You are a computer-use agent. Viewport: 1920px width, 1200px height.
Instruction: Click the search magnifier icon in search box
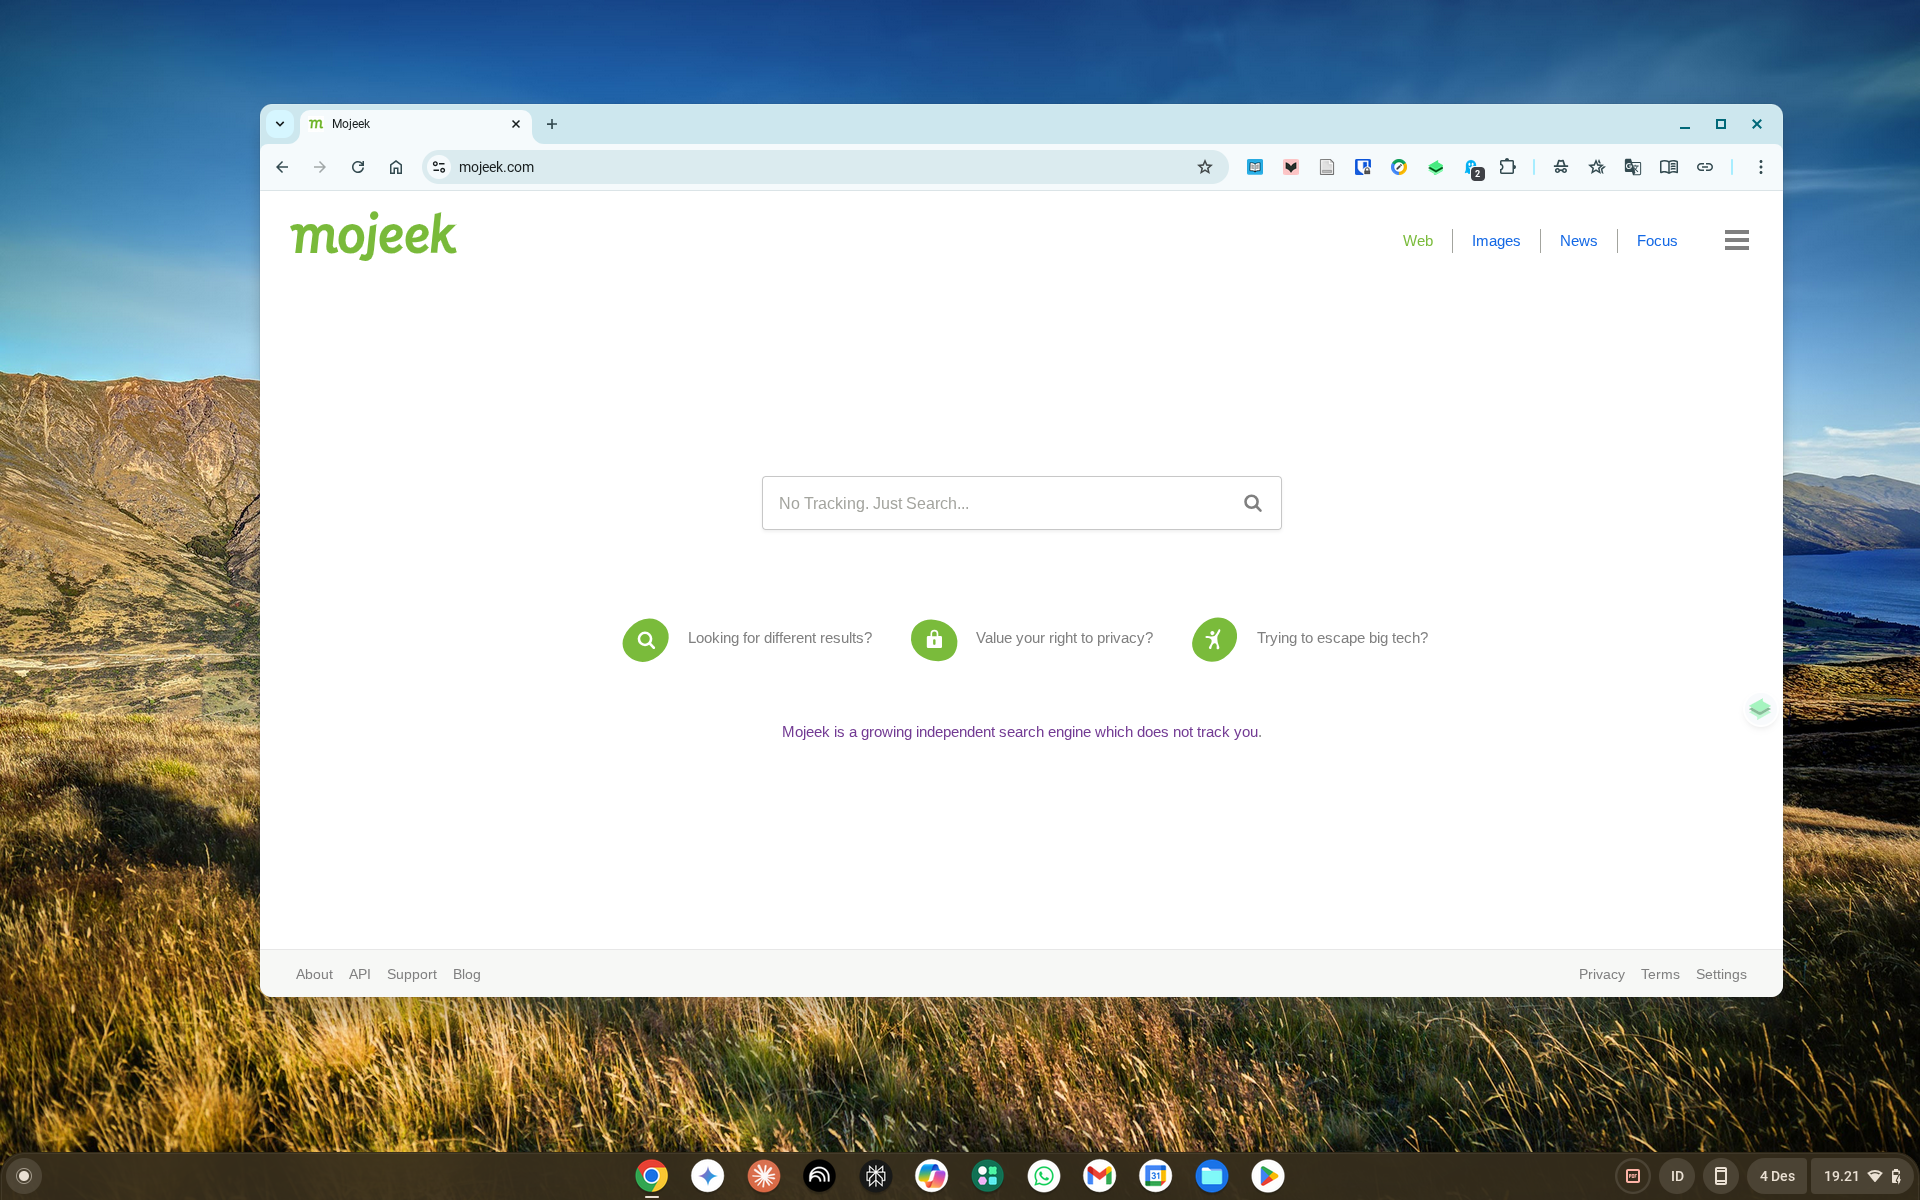click(x=1252, y=503)
